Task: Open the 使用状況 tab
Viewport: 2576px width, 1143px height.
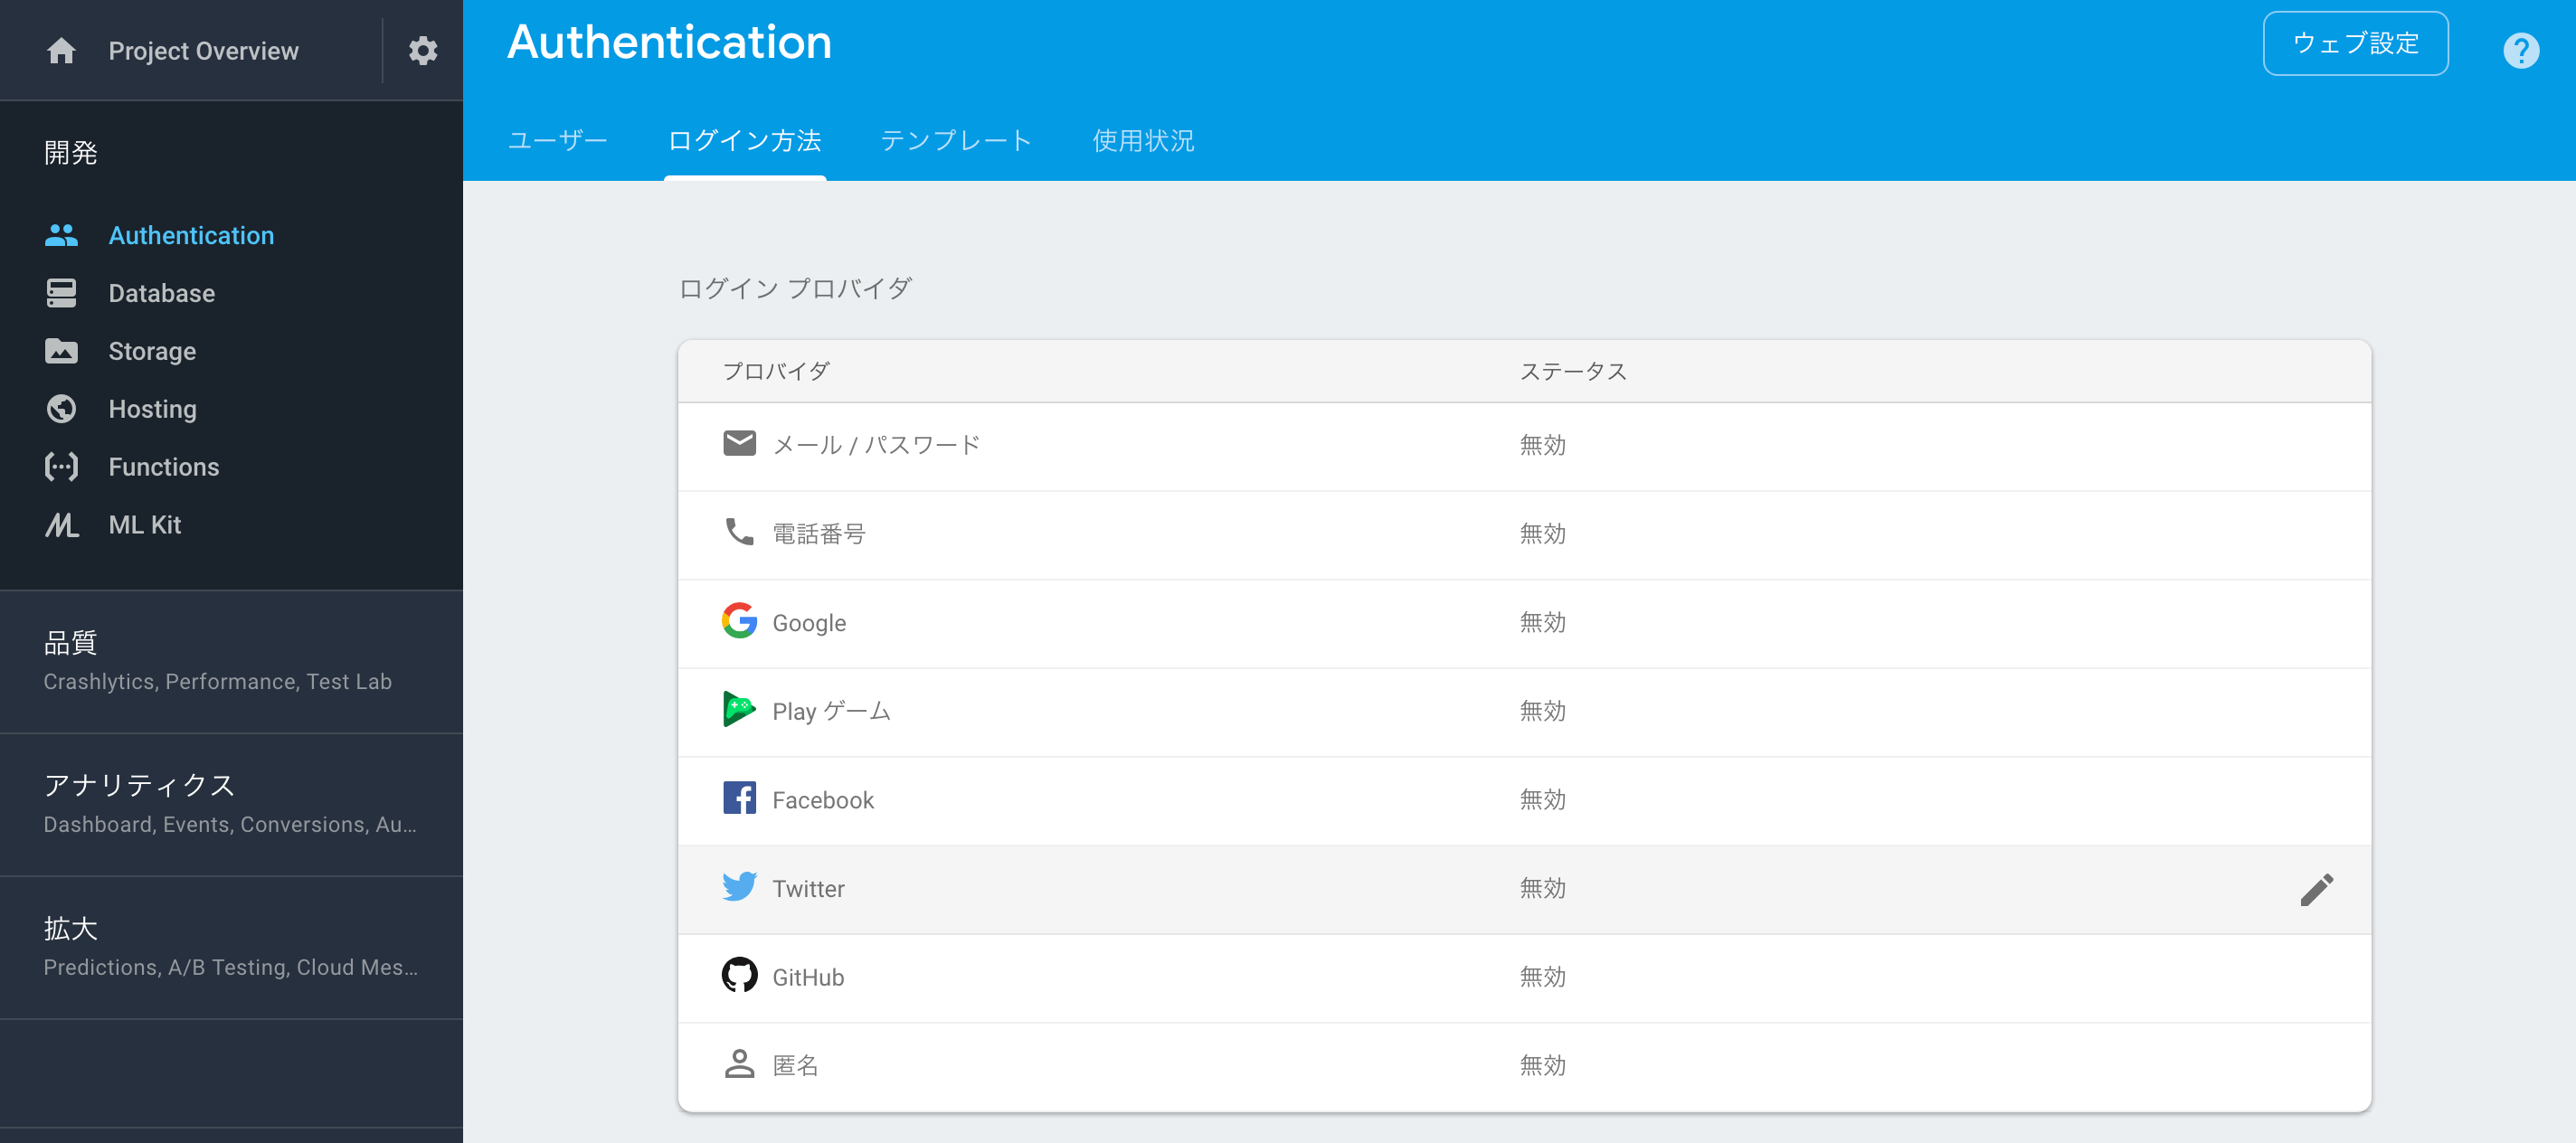Action: [1143, 141]
